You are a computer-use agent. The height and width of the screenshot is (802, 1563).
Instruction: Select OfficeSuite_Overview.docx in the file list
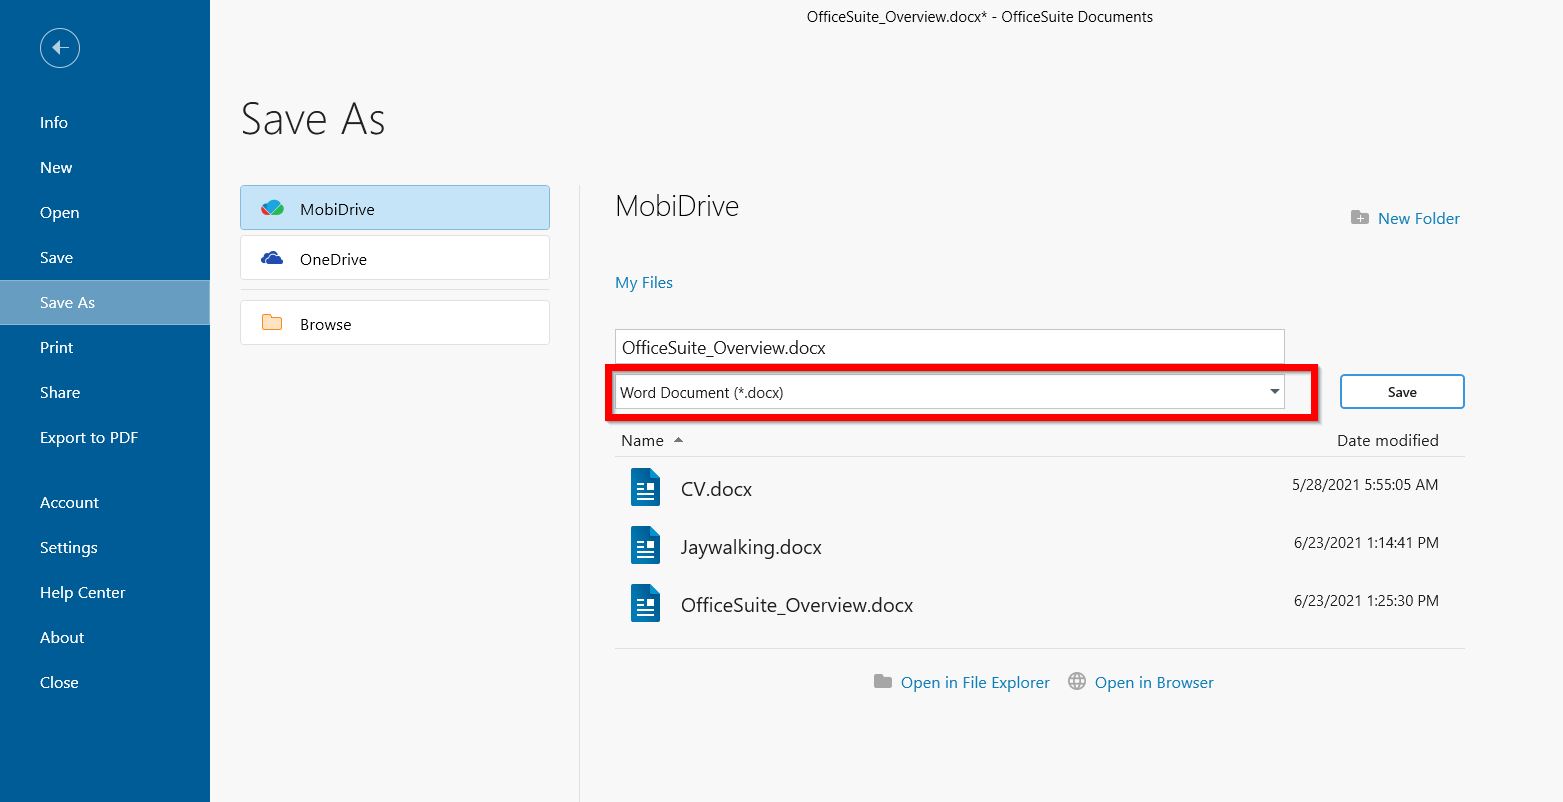pos(797,604)
